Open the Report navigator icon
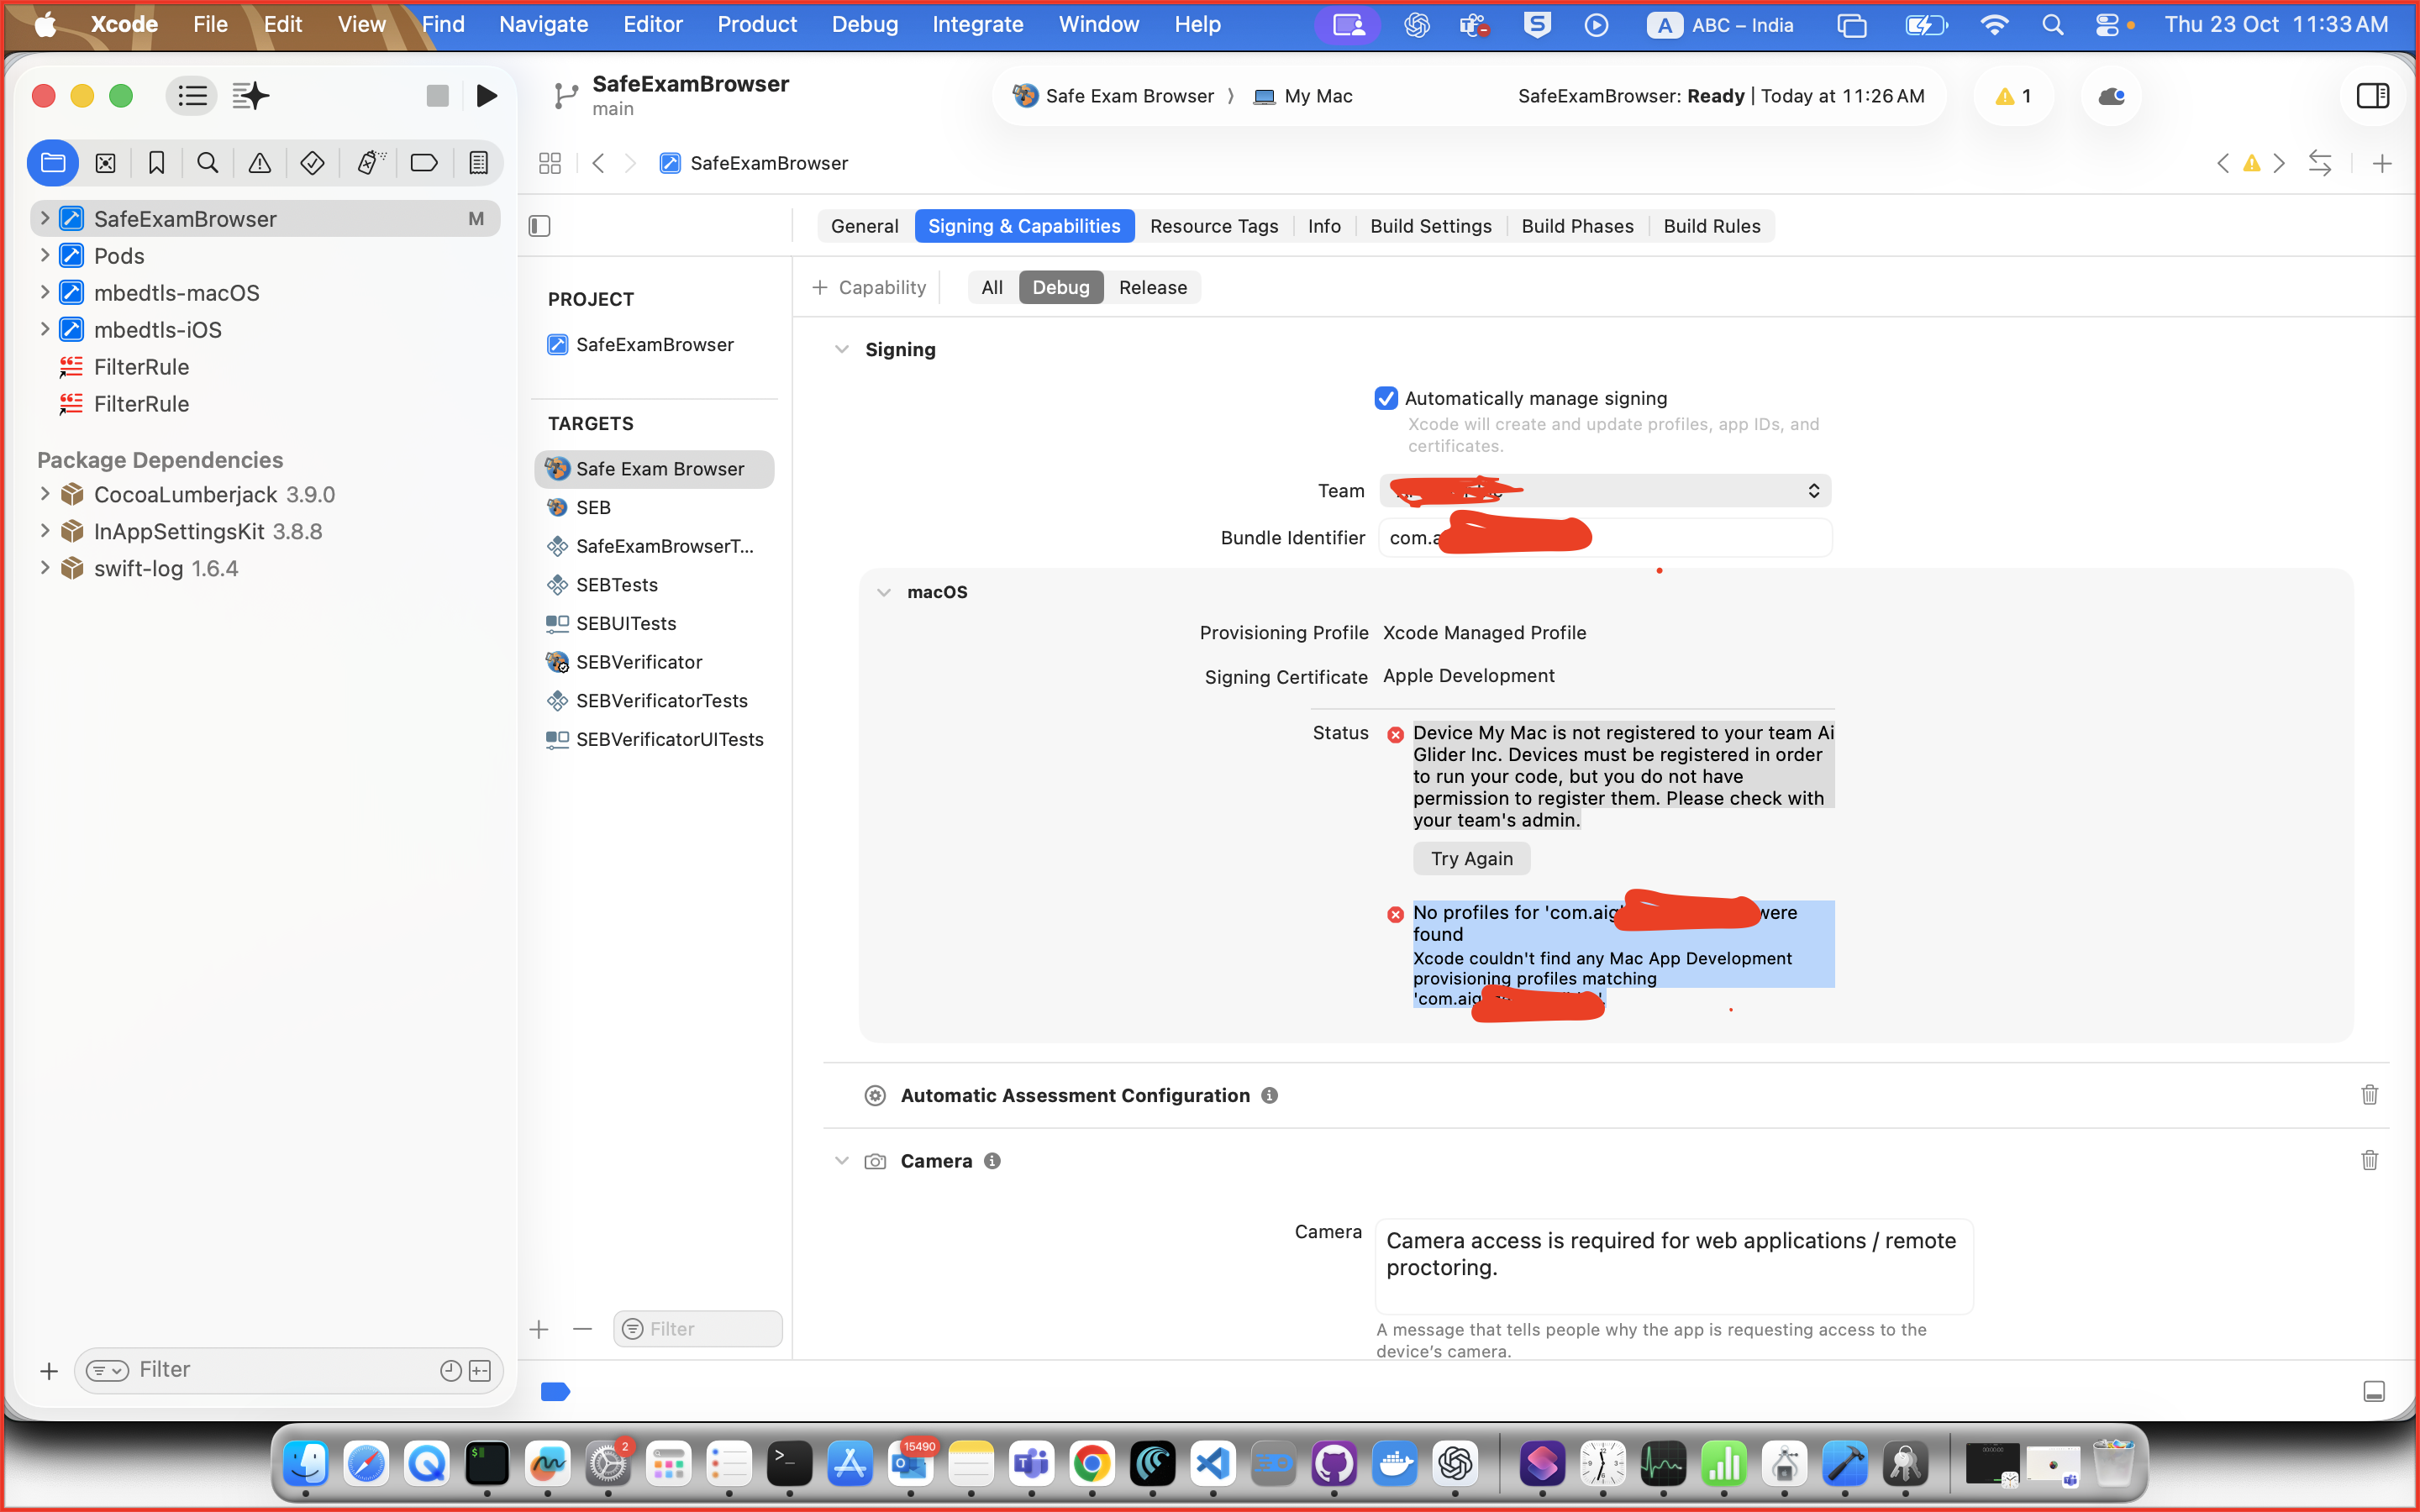Viewport: 2420px width, 1512px height. 478,163
